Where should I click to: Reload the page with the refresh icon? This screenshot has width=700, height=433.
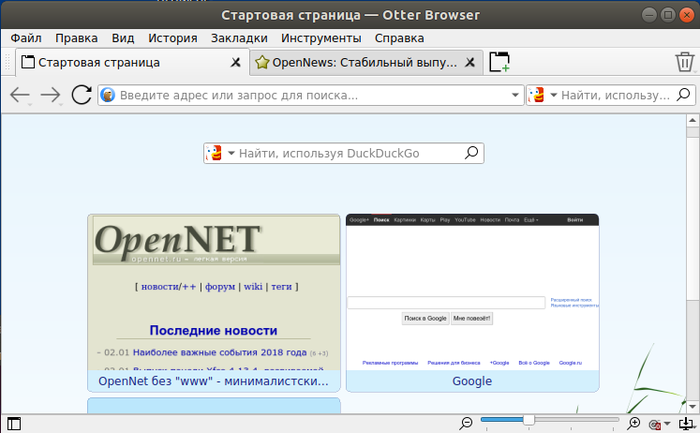81,95
